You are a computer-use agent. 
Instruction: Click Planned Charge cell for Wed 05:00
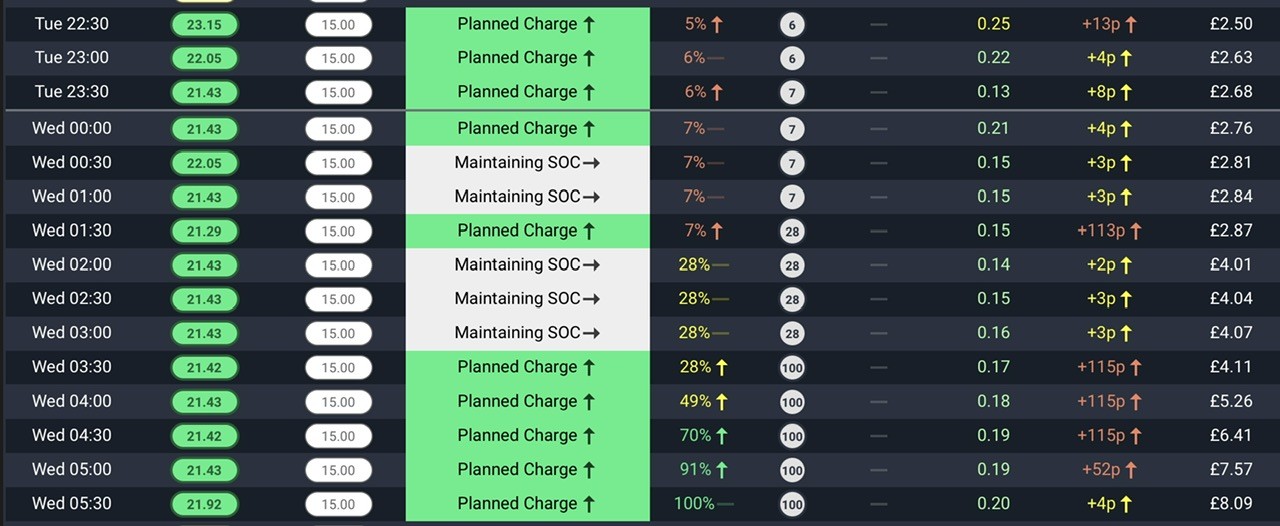pos(527,469)
